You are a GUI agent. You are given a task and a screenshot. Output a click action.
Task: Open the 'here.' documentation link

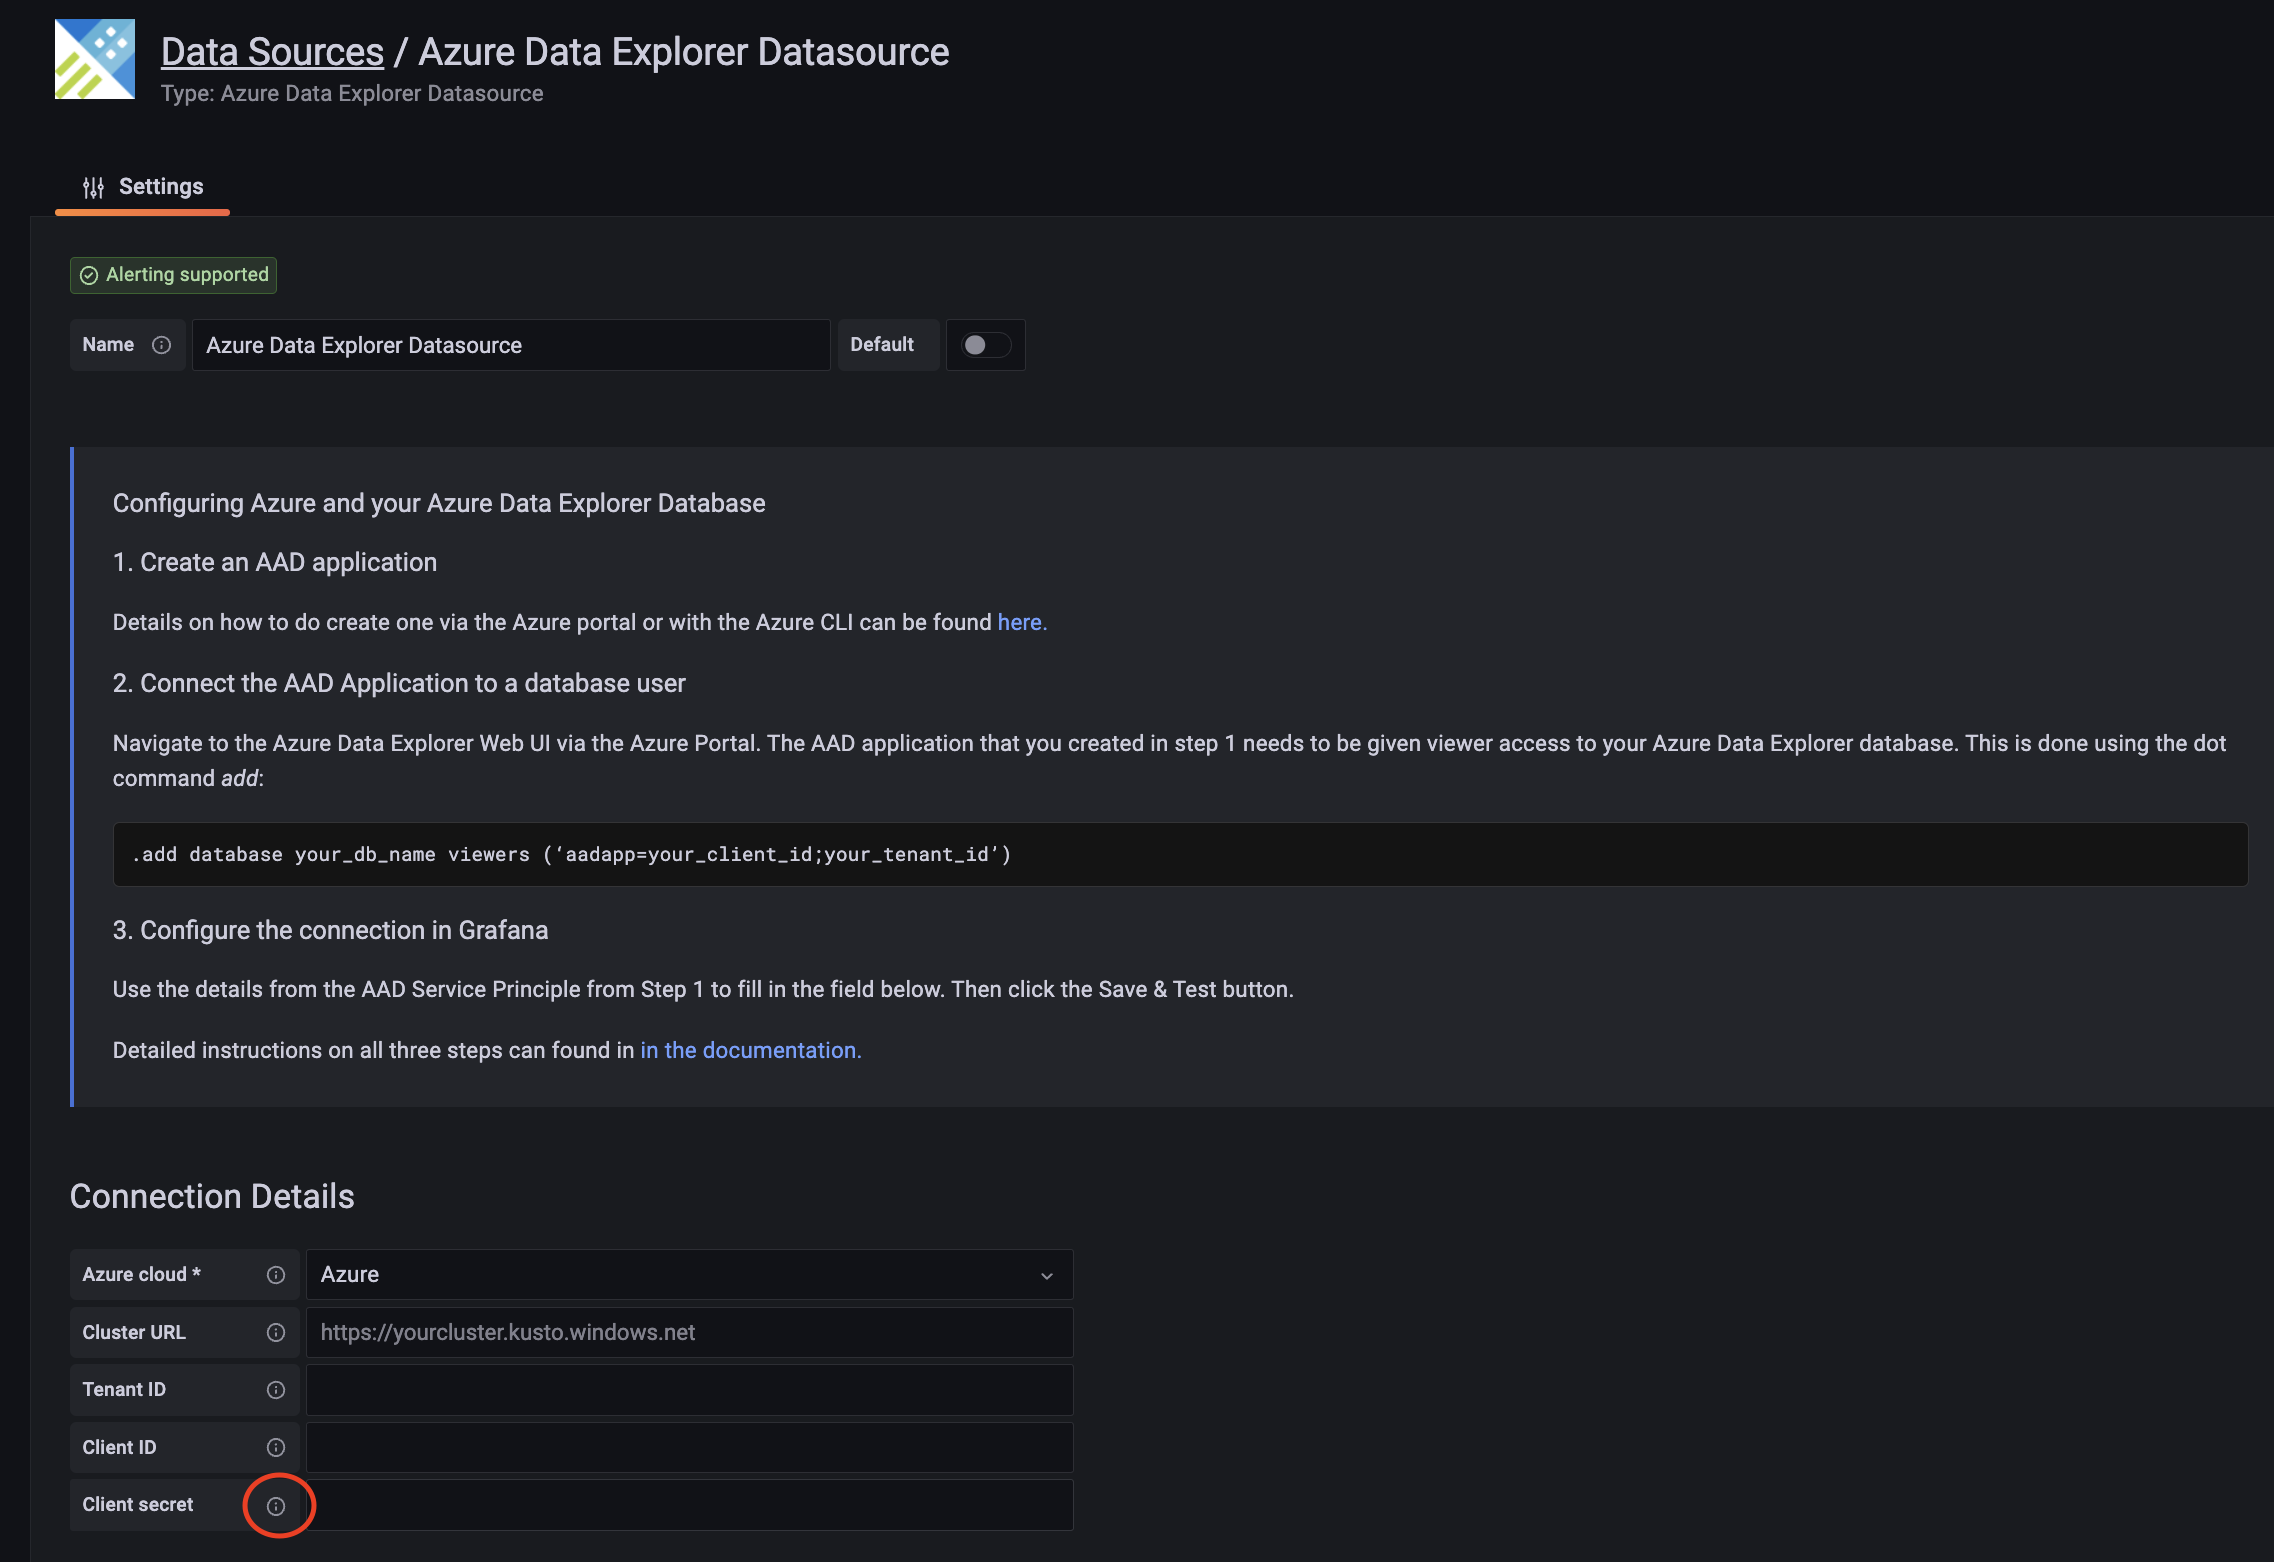[x=1020, y=622]
